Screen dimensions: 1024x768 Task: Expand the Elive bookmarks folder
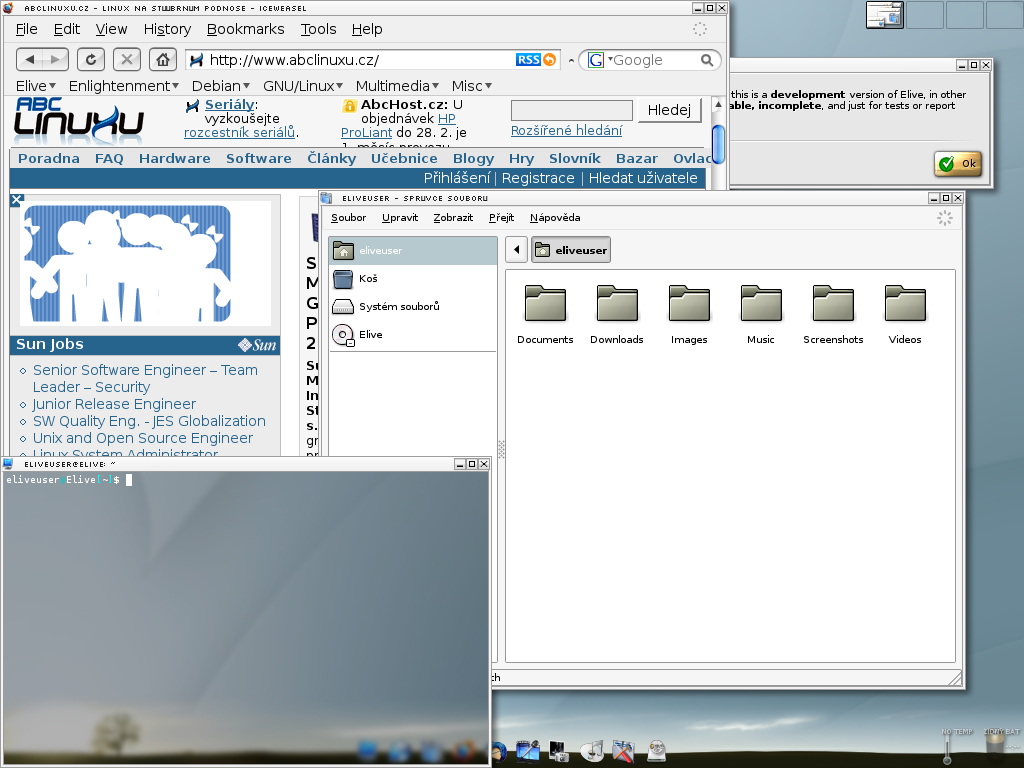[x=36, y=86]
